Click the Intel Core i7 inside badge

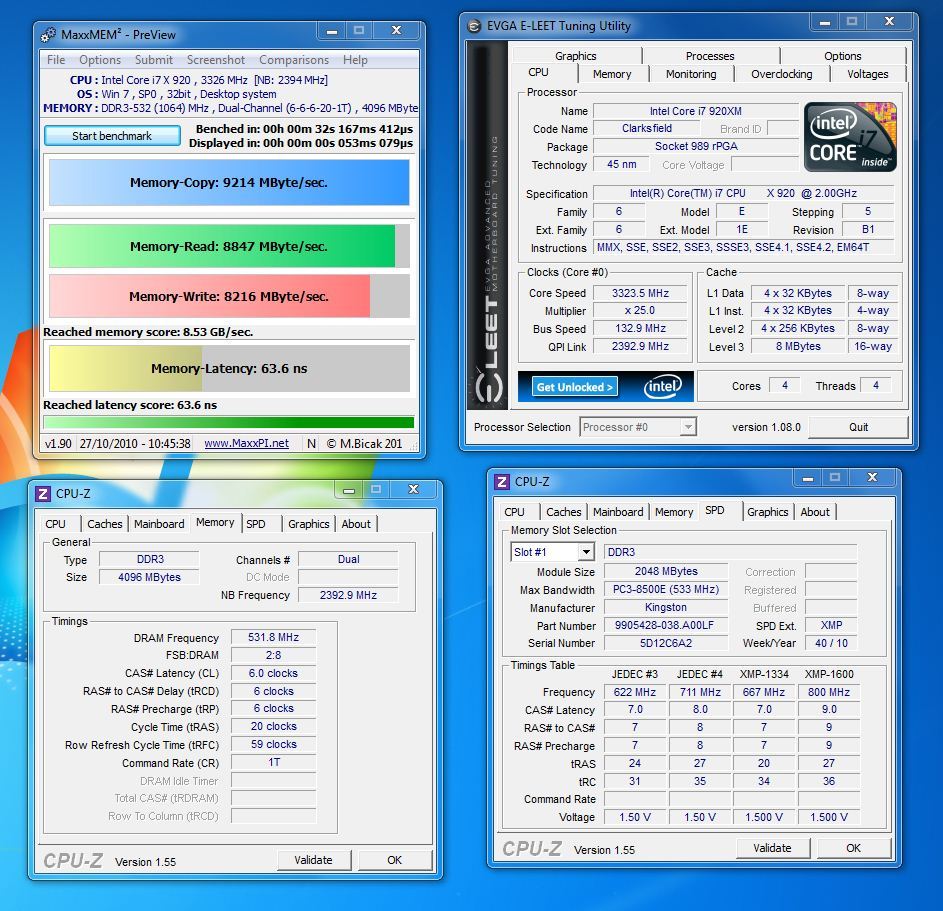click(x=850, y=137)
